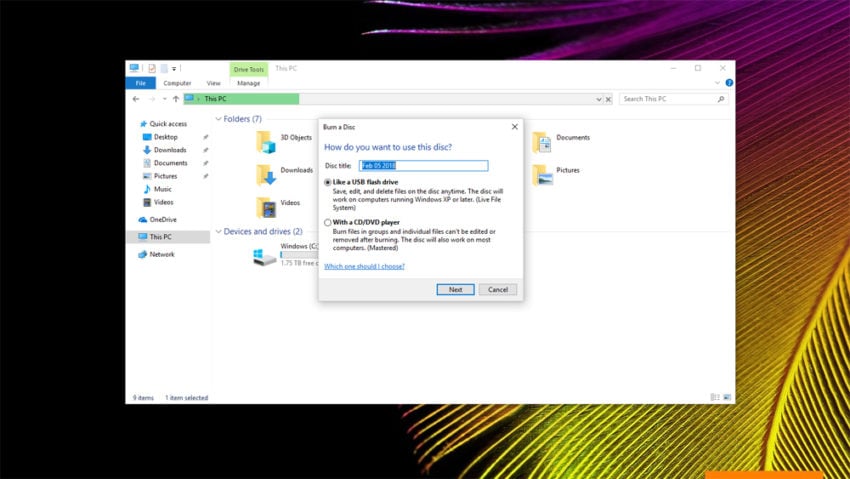Open 'Which one should I choose?' help link
Viewport: 850px width, 479px height.
tap(364, 266)
